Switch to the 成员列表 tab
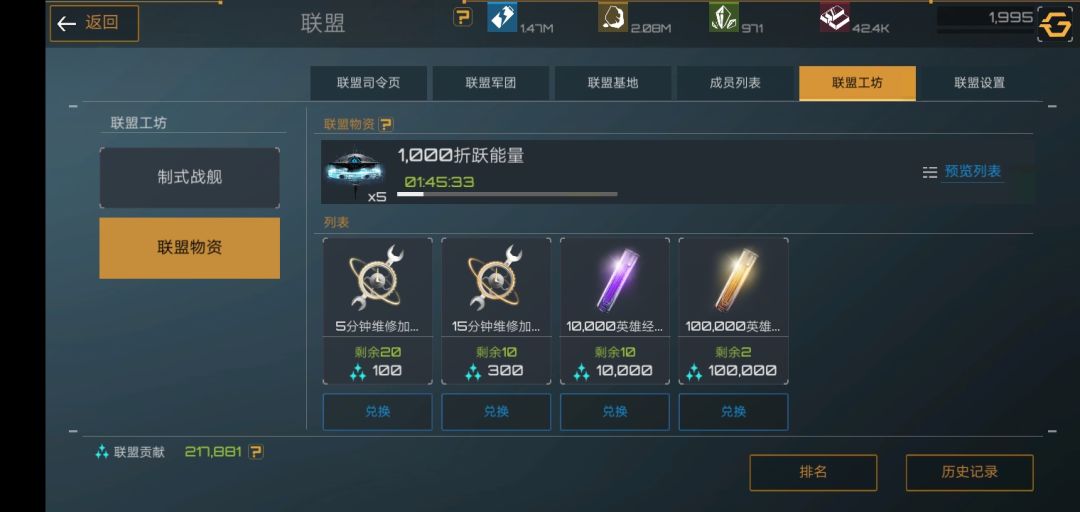This screenshot has height=512, width=1080. coord(735,83)
